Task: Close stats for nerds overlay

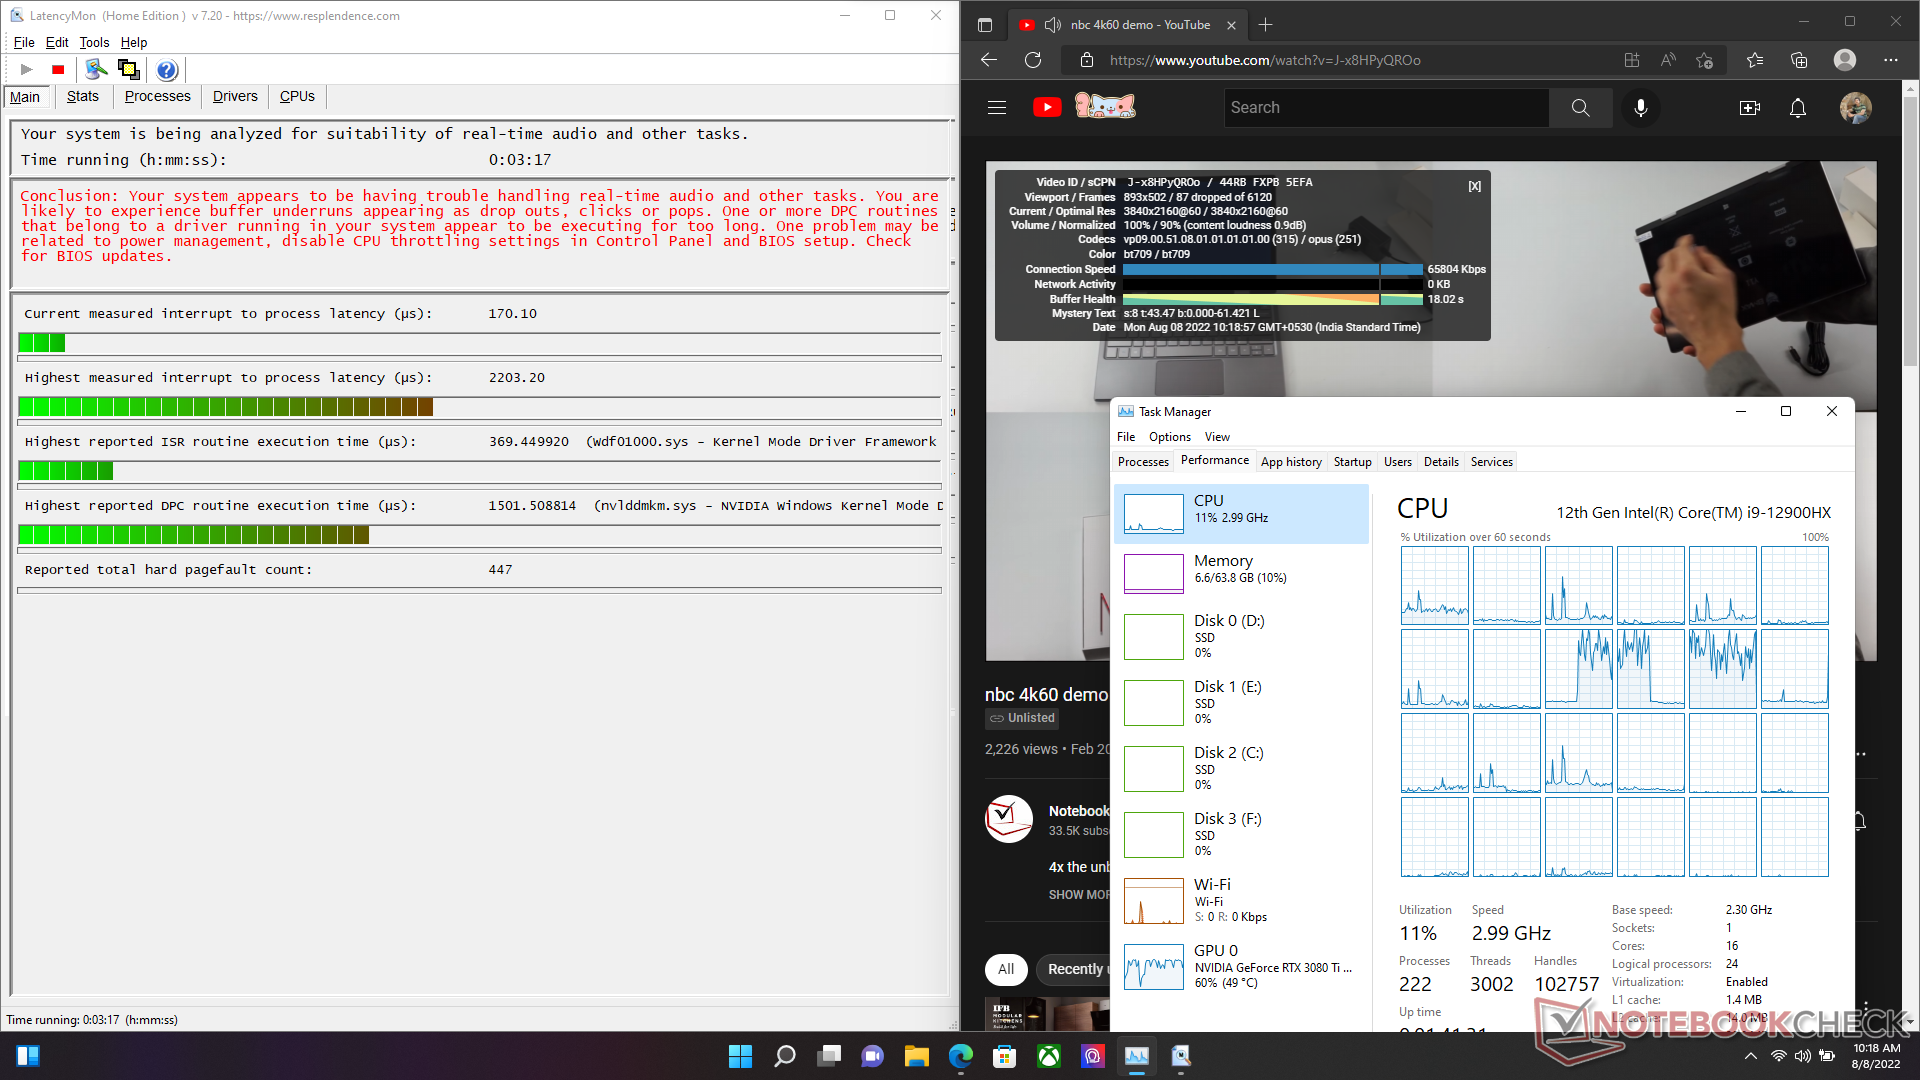Action: coord(1474,186)
